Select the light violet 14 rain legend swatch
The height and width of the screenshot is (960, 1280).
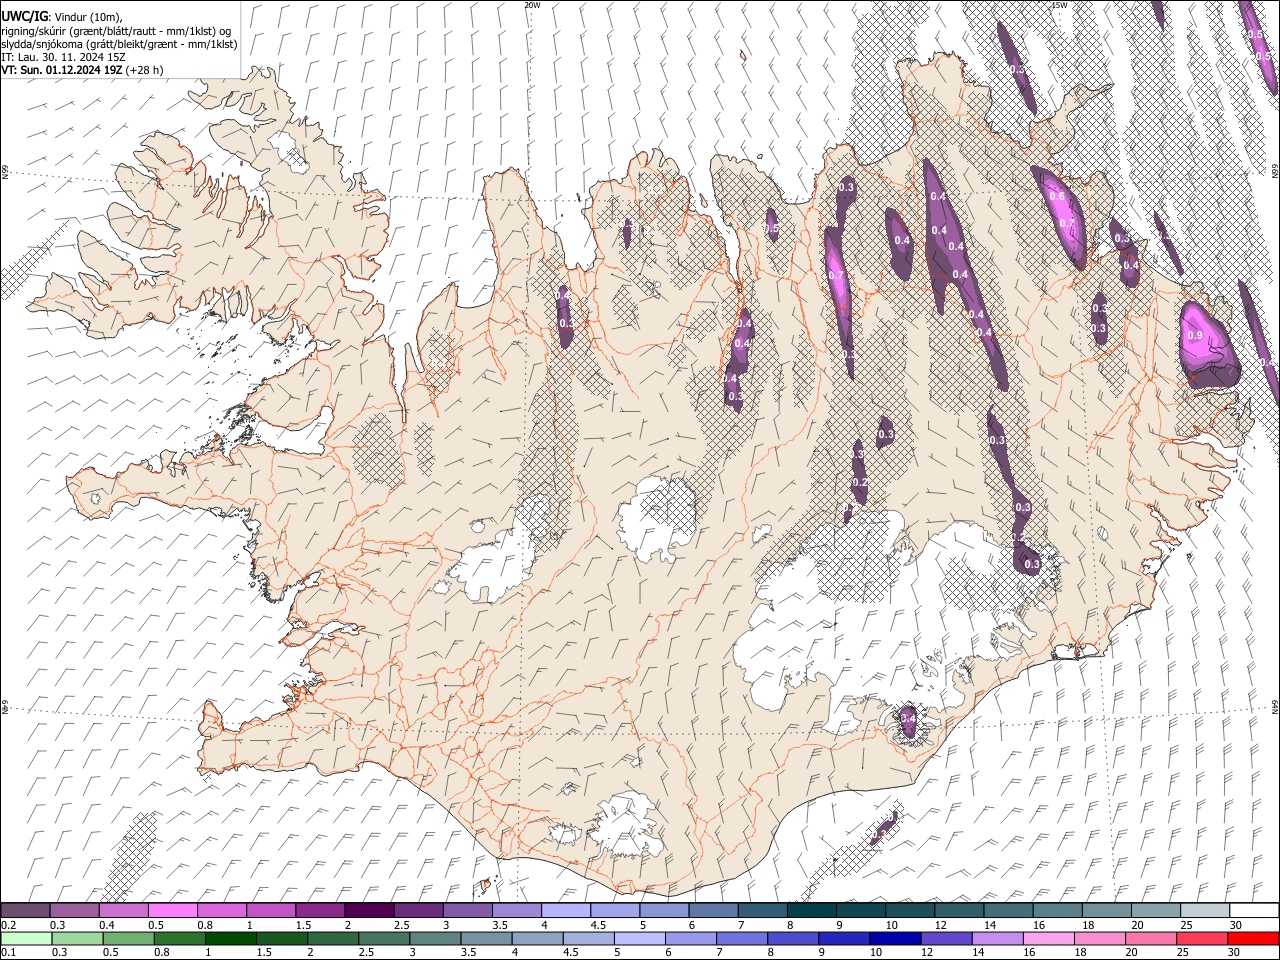(997, 938)
